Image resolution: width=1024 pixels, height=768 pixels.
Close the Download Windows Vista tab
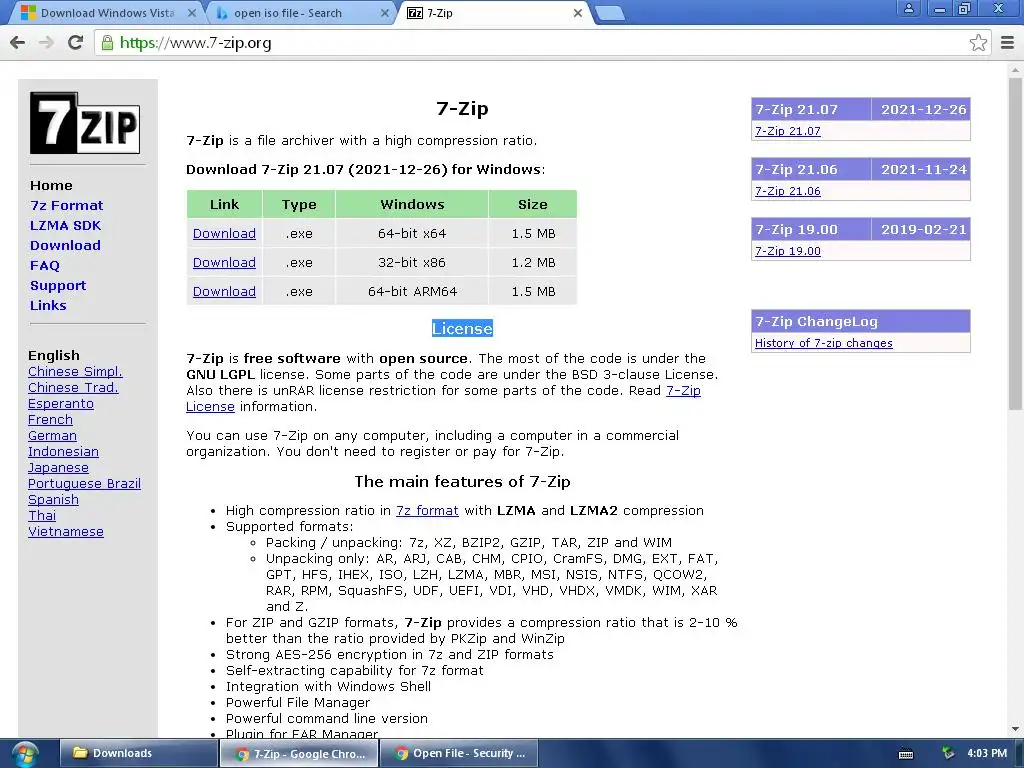pyautogui.click(x=191, y=13)
